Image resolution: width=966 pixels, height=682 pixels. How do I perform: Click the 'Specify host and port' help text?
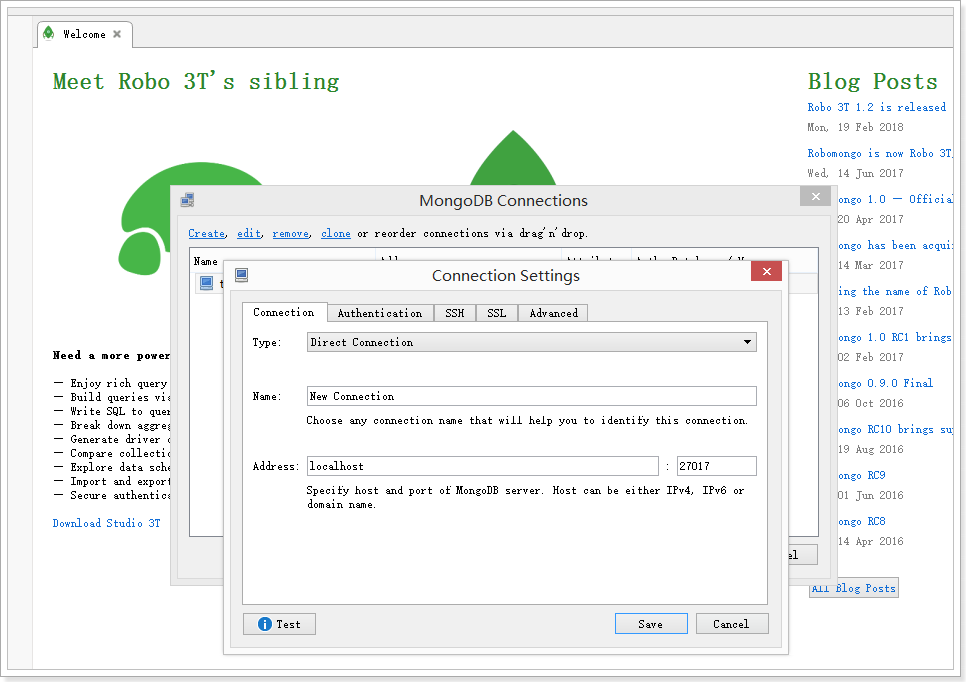tap(526, 497)
